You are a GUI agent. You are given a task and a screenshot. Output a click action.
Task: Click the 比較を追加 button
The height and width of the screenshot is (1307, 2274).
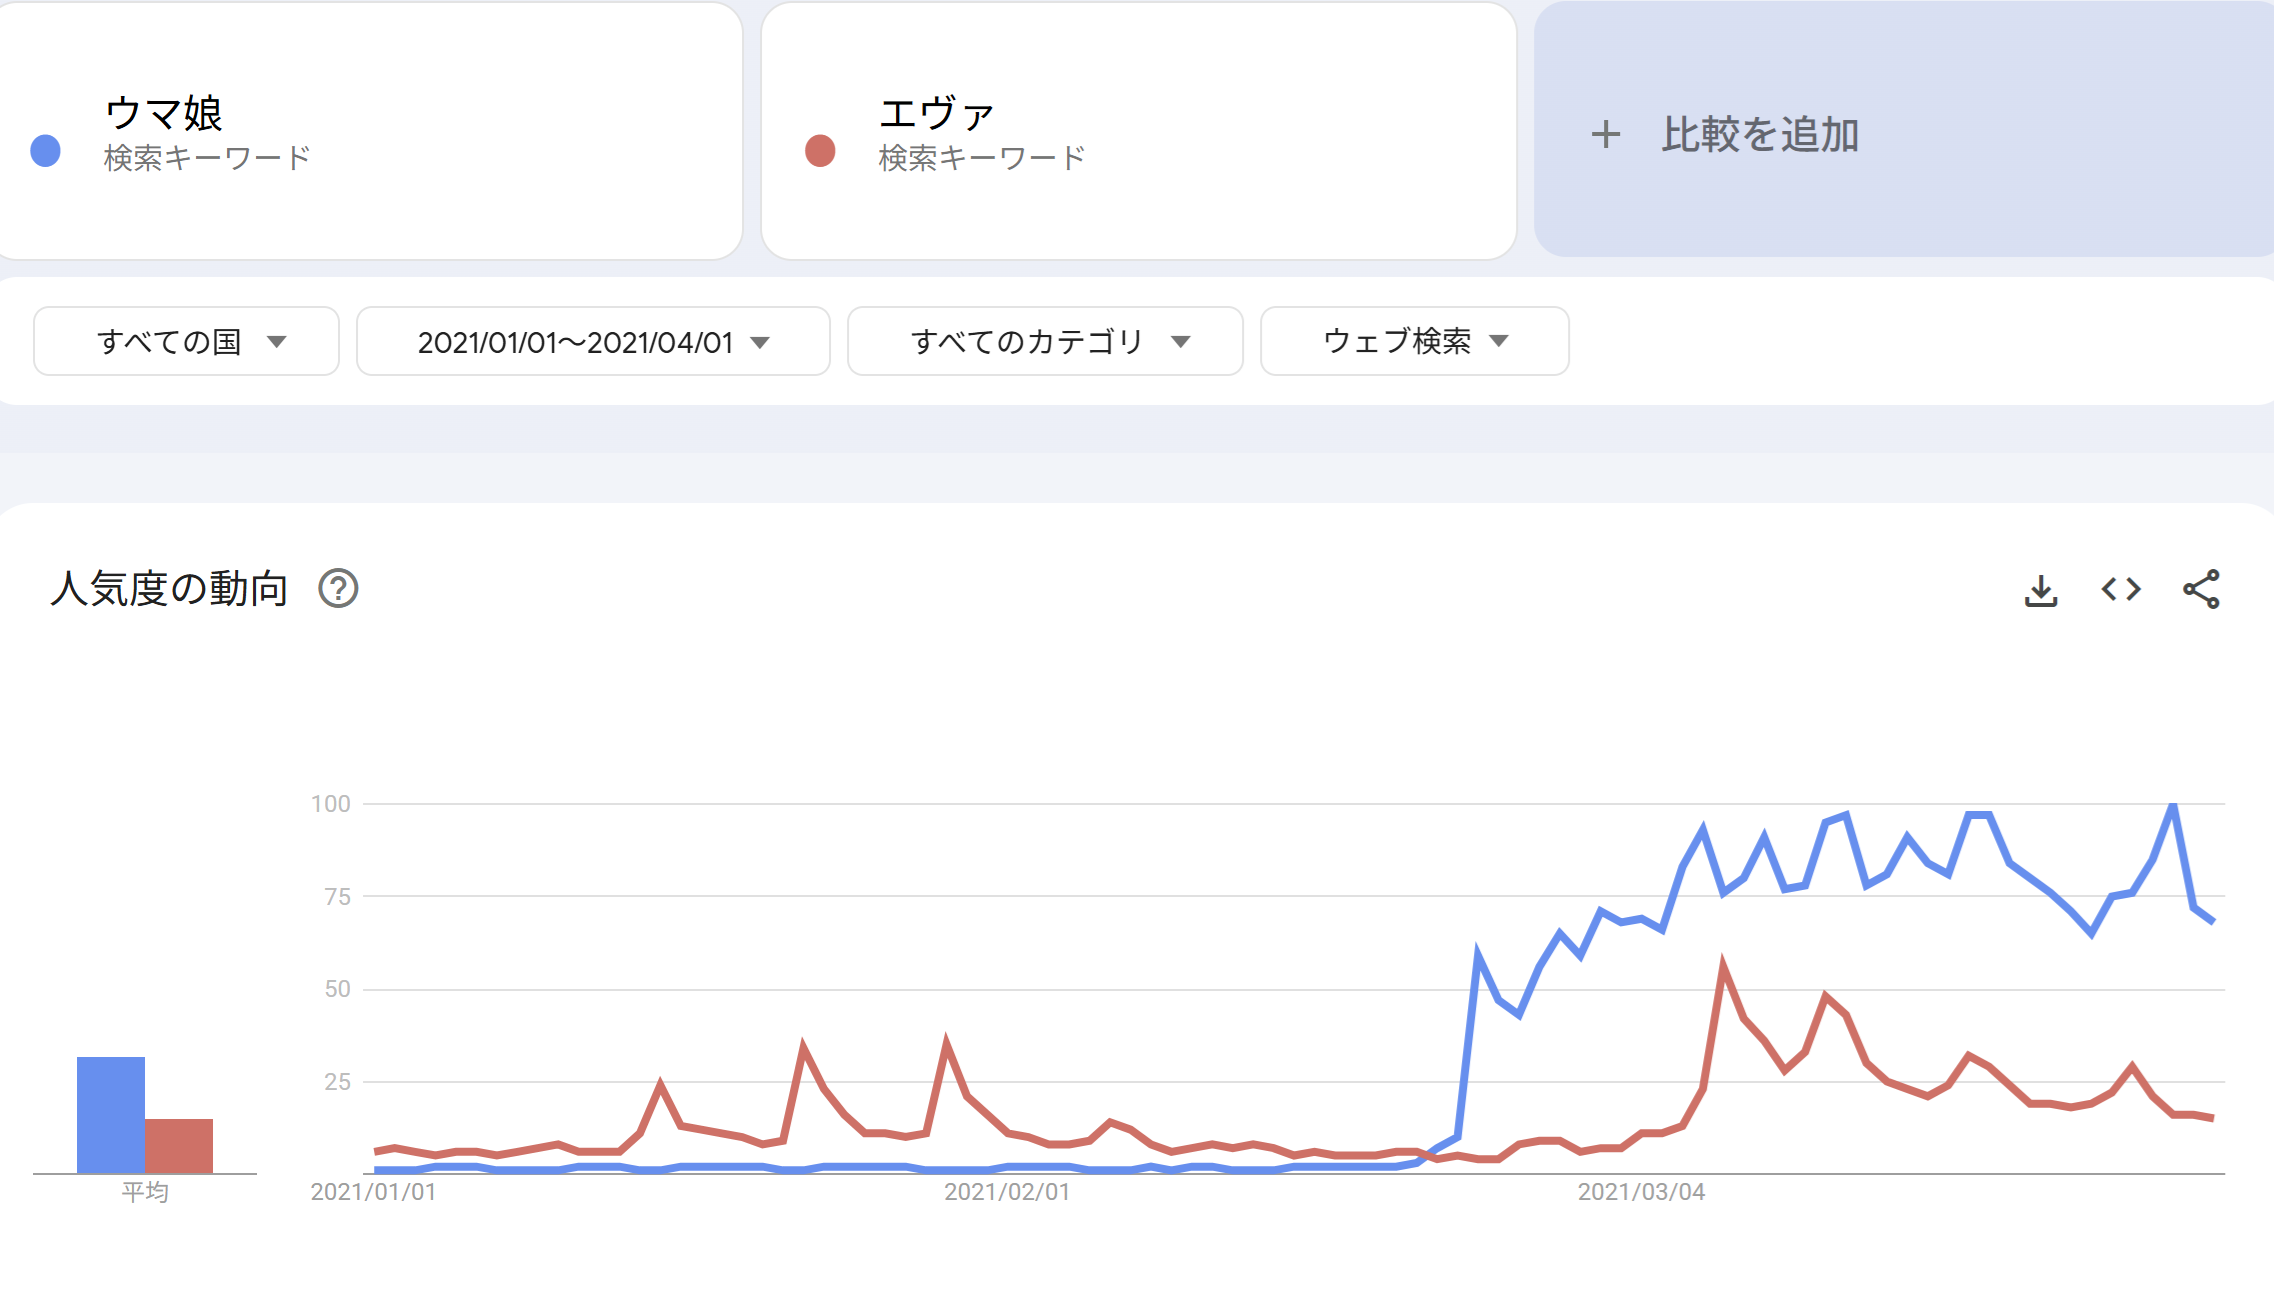tap(1760, 135)
